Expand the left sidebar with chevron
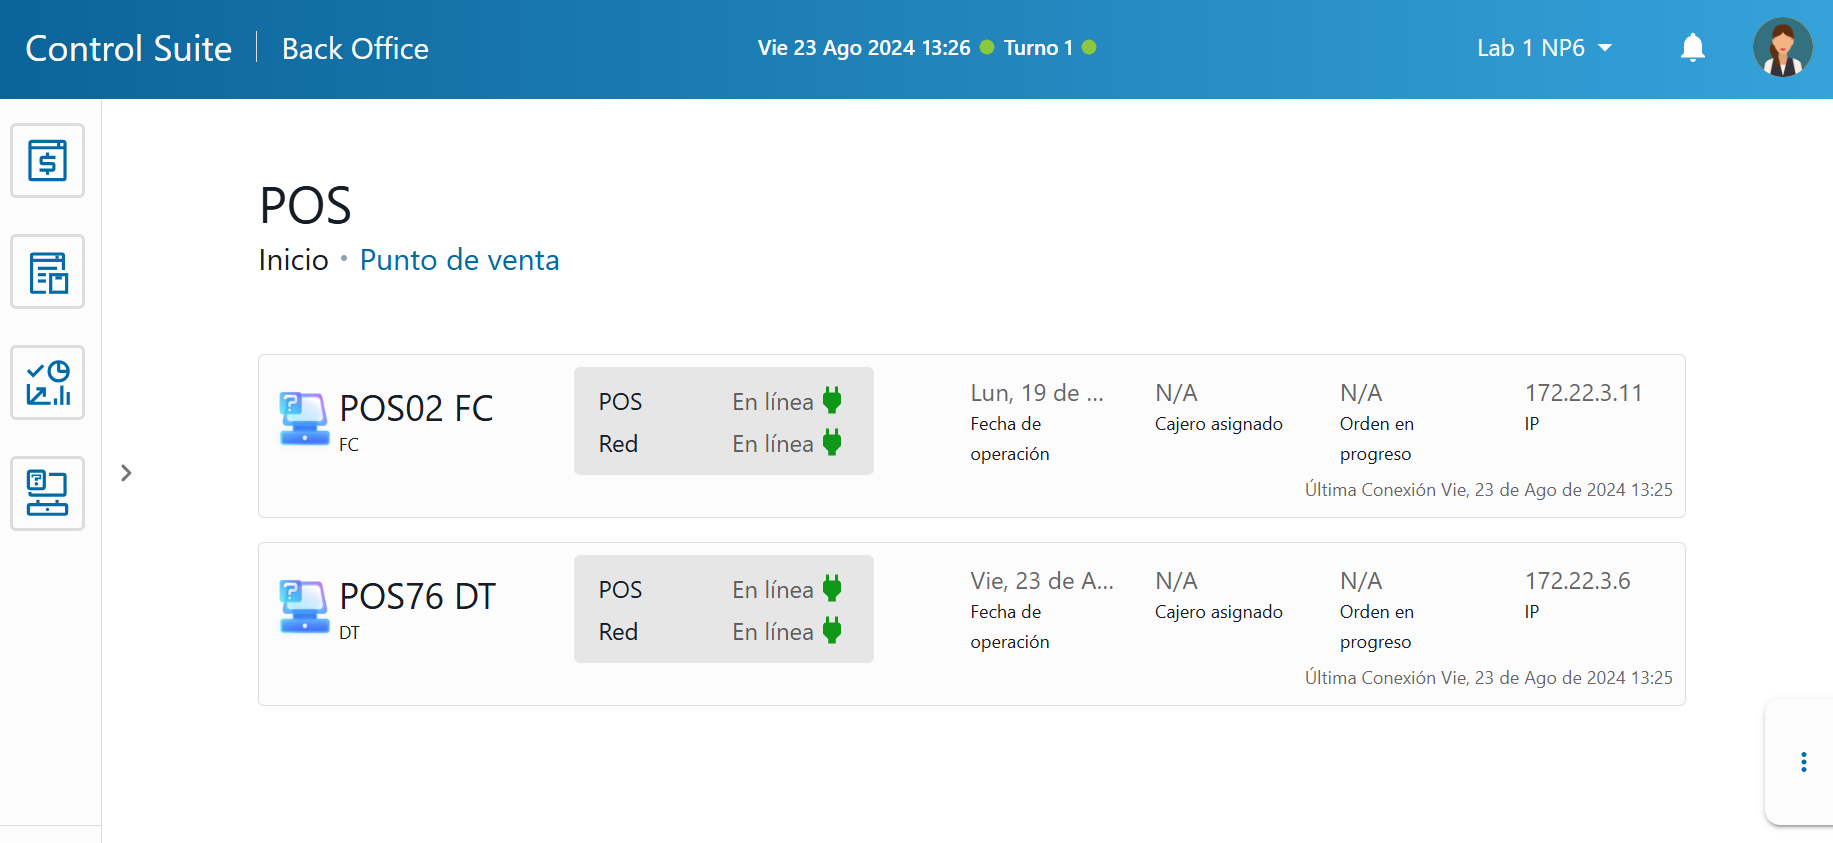This screenshot has height=843, width=1833. [x=126, y=473]
